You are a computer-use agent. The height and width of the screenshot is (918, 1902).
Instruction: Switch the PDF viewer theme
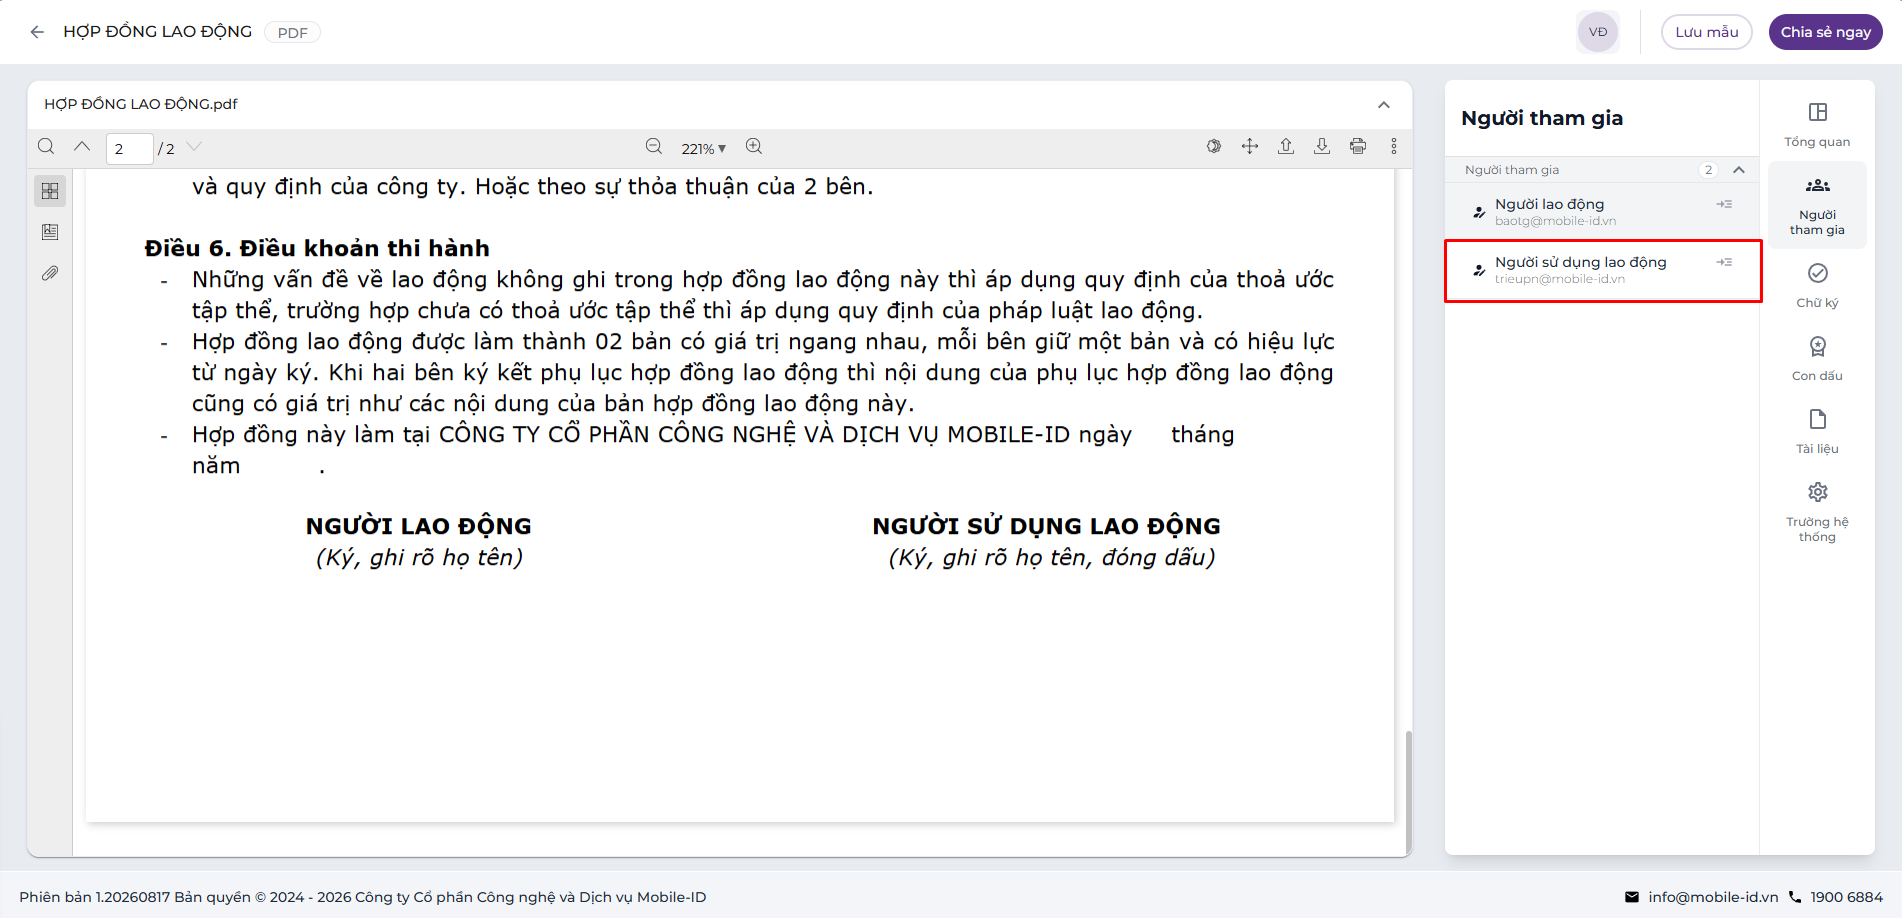click(x=1214, y=147)
